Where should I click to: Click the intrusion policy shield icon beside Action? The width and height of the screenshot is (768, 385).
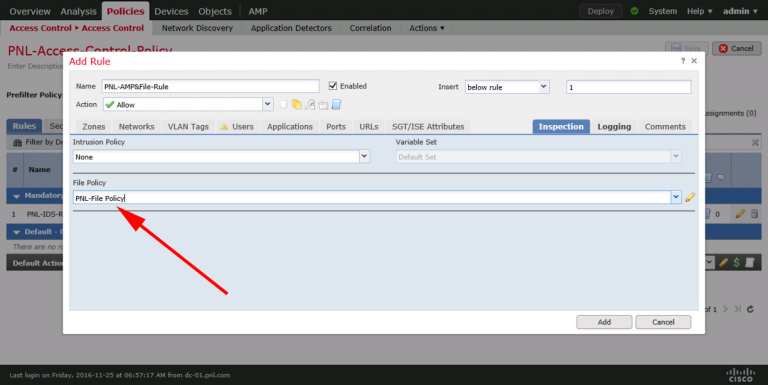pos(284,104)
